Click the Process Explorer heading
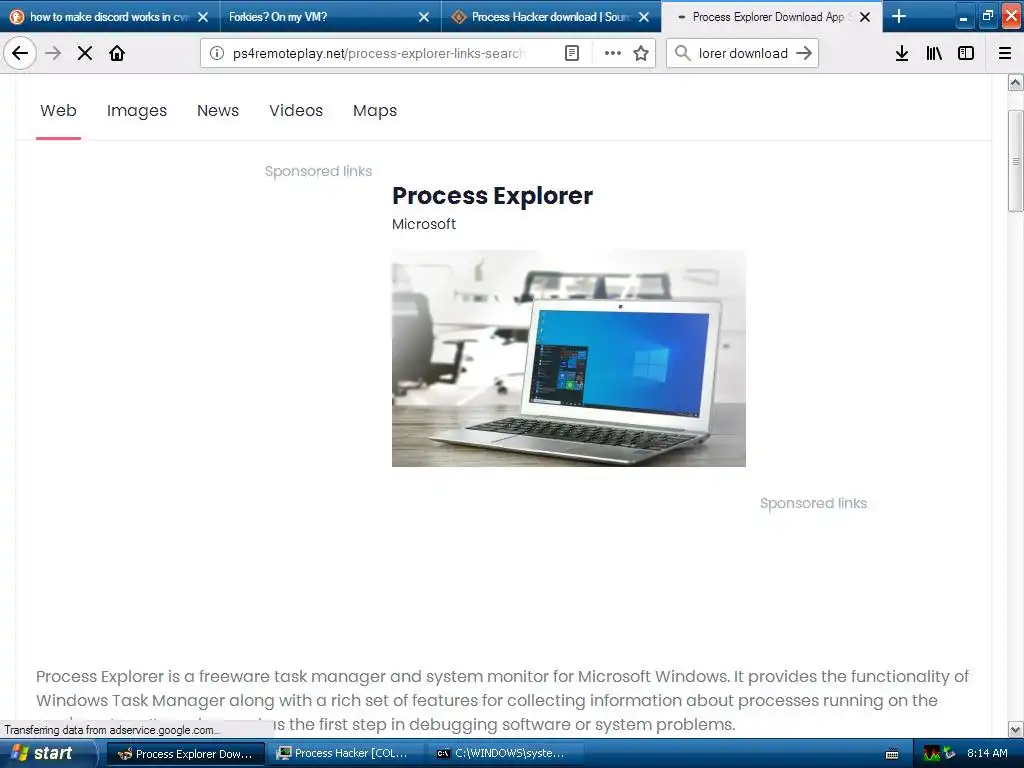 [492, 195]
